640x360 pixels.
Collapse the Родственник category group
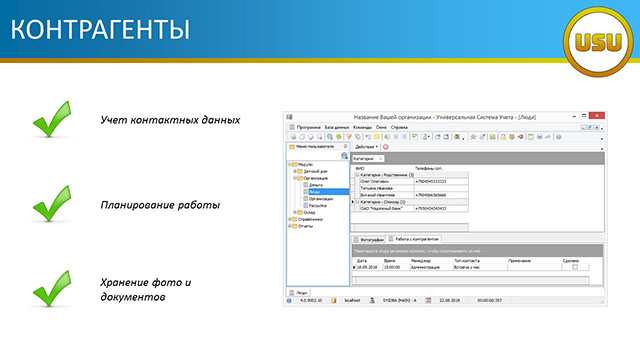(357, 175)
